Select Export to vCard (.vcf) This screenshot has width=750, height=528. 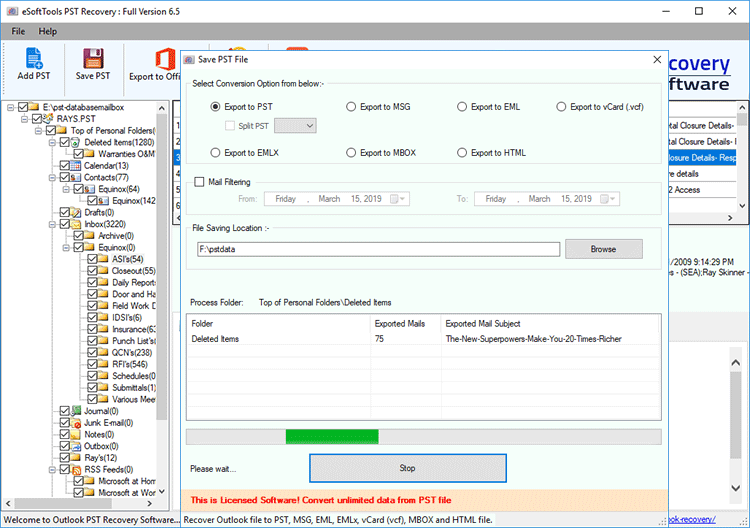[x=561, y=107]
